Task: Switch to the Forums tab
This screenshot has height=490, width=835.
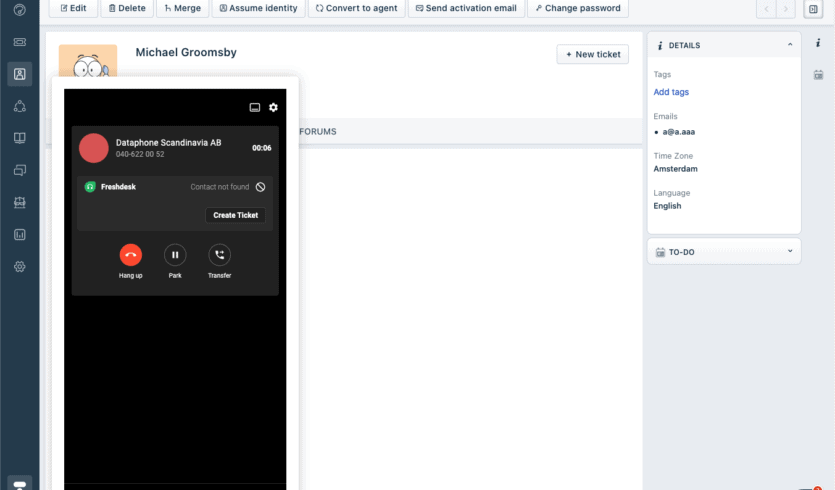Action: 318,132
